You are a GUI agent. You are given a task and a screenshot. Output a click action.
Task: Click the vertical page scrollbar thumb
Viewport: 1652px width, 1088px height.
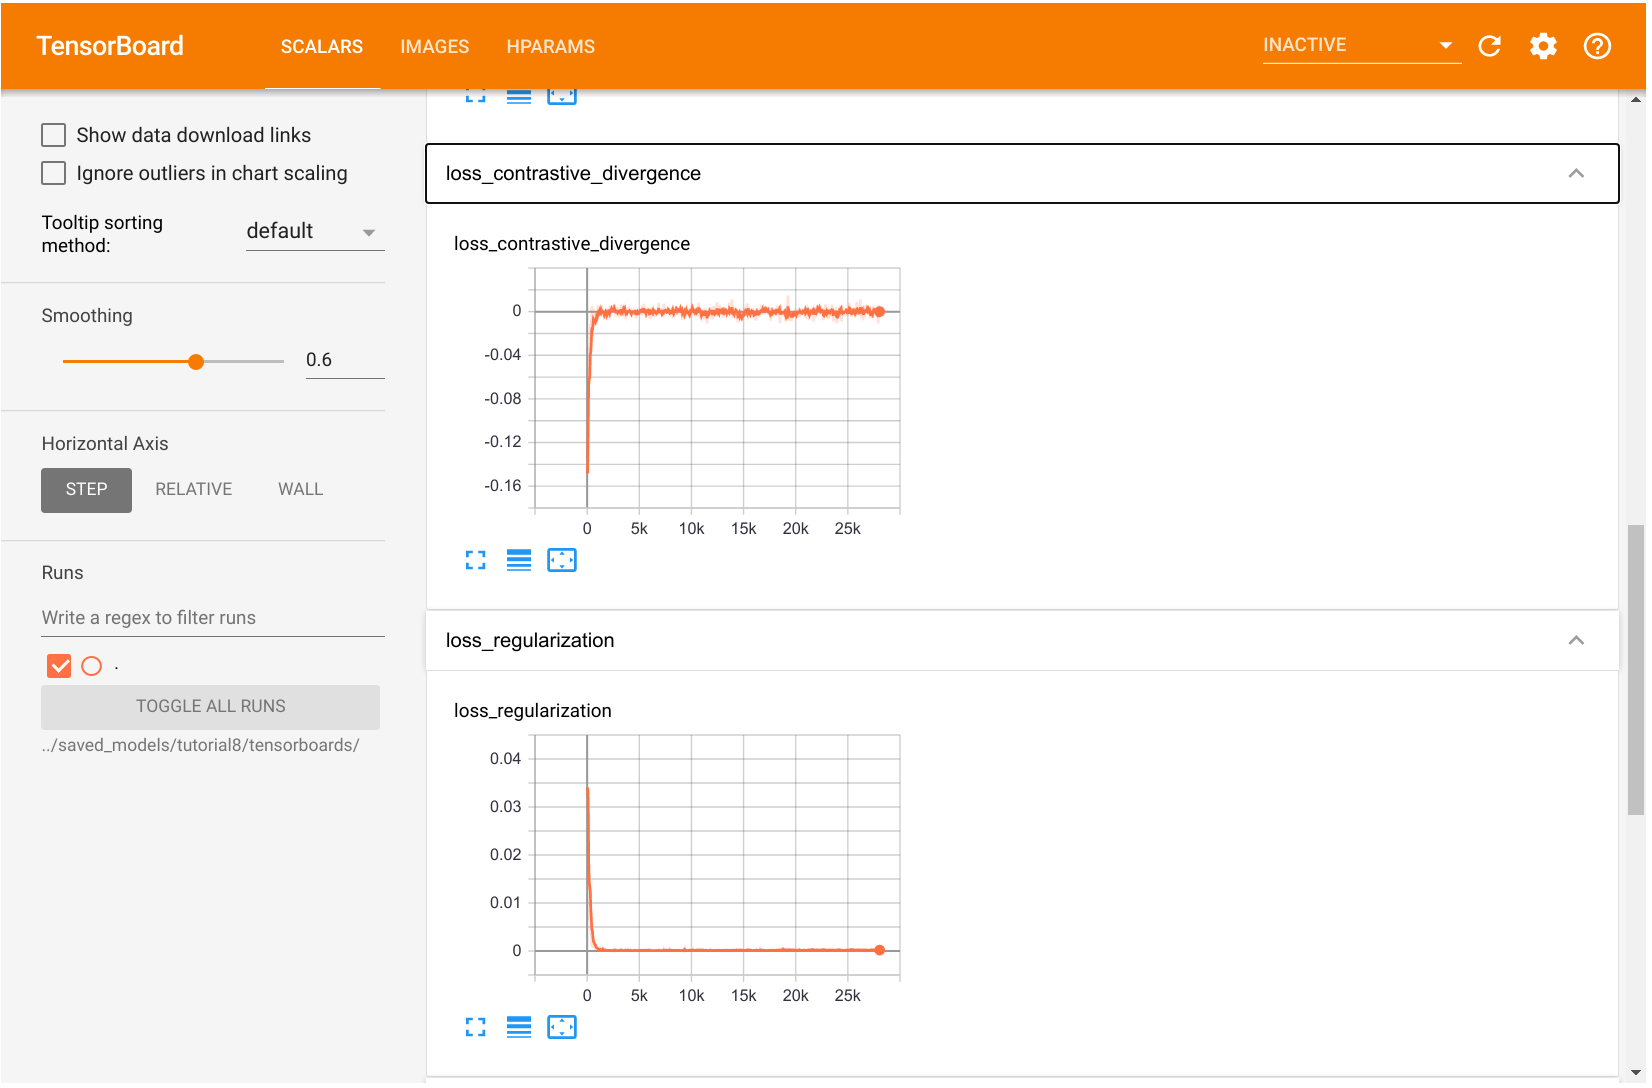tap(1636, 669)
